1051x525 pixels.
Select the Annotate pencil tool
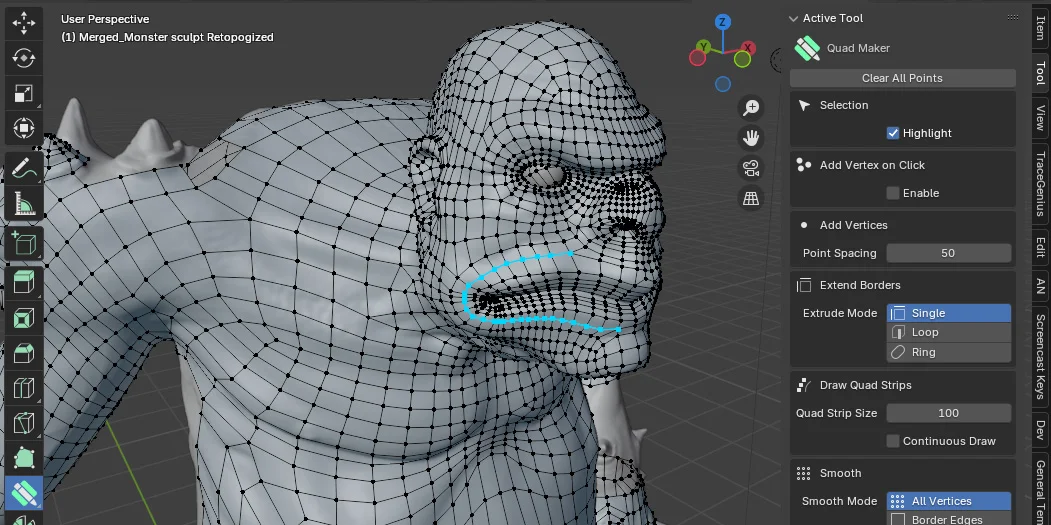pyautogui.click(x=24, y=169)
